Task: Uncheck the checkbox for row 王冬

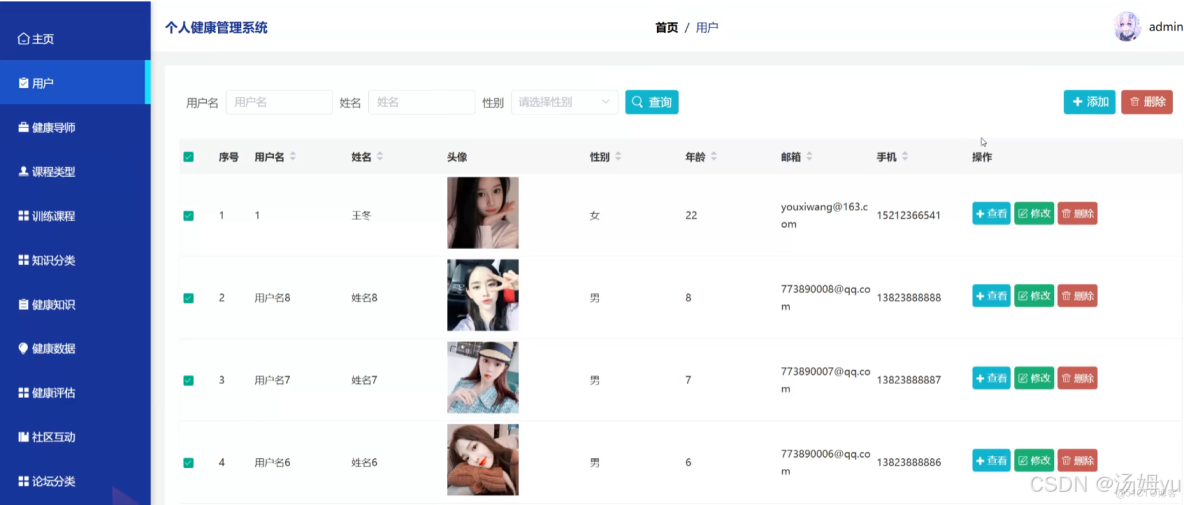Action: coord(189,216)
